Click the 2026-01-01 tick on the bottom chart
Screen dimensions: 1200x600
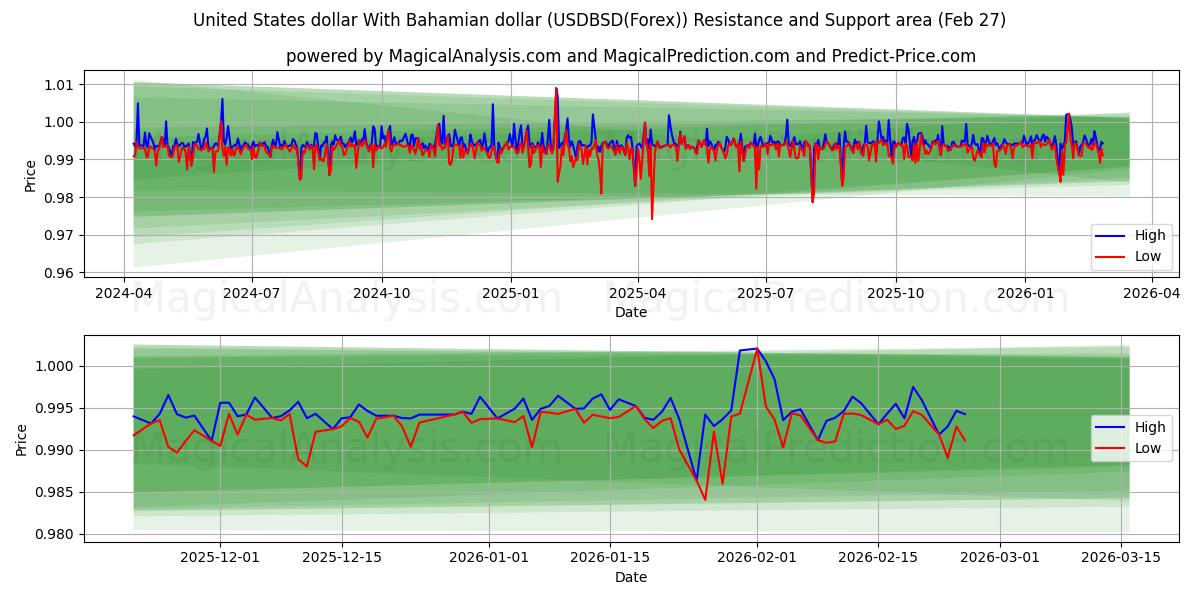pos(490,558)
